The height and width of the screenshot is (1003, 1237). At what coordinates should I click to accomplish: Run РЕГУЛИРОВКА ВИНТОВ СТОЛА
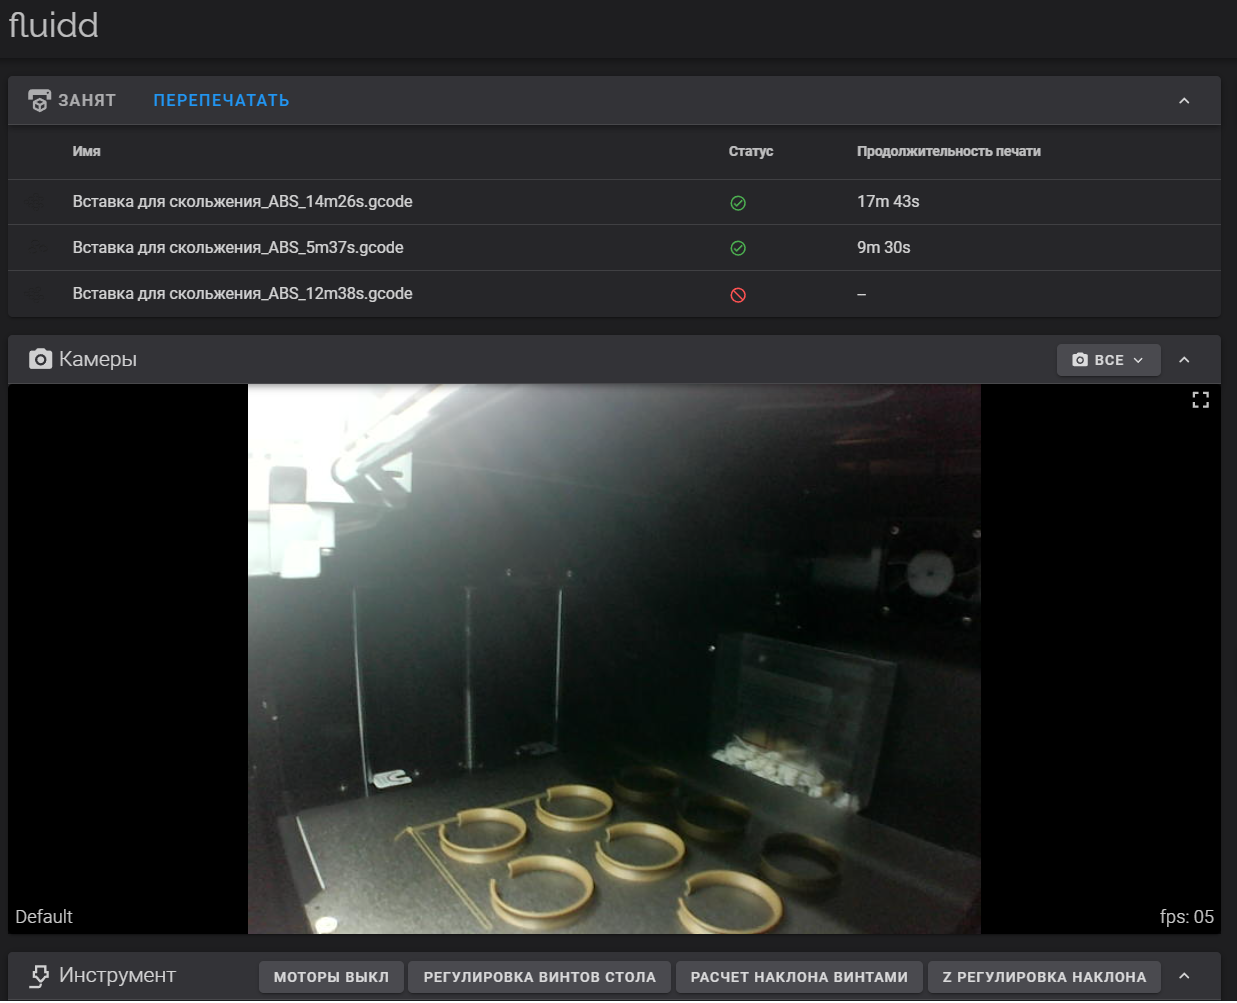click(539, 977)
